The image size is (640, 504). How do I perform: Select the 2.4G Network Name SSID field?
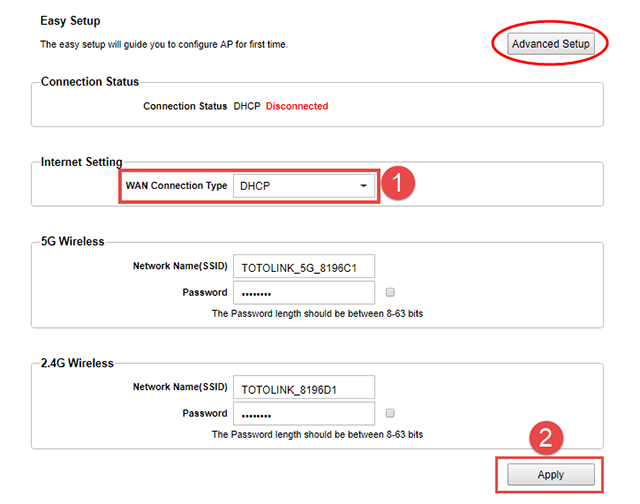click(x=304, y=387)
